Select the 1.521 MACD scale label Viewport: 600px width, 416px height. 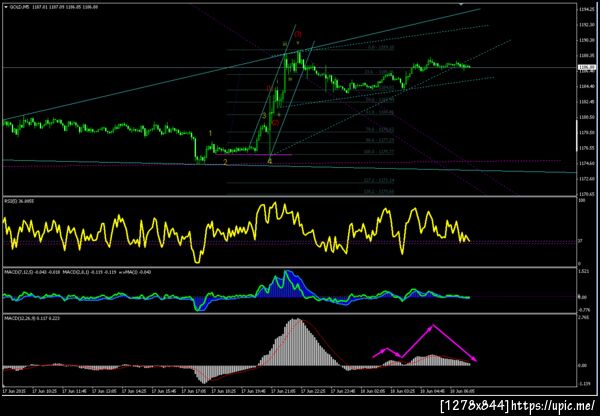583,271
